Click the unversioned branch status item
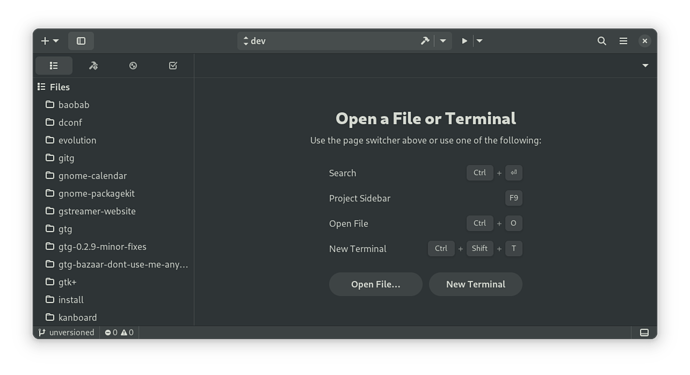This screenshot has height=375, width=690. tap(66, 332)
